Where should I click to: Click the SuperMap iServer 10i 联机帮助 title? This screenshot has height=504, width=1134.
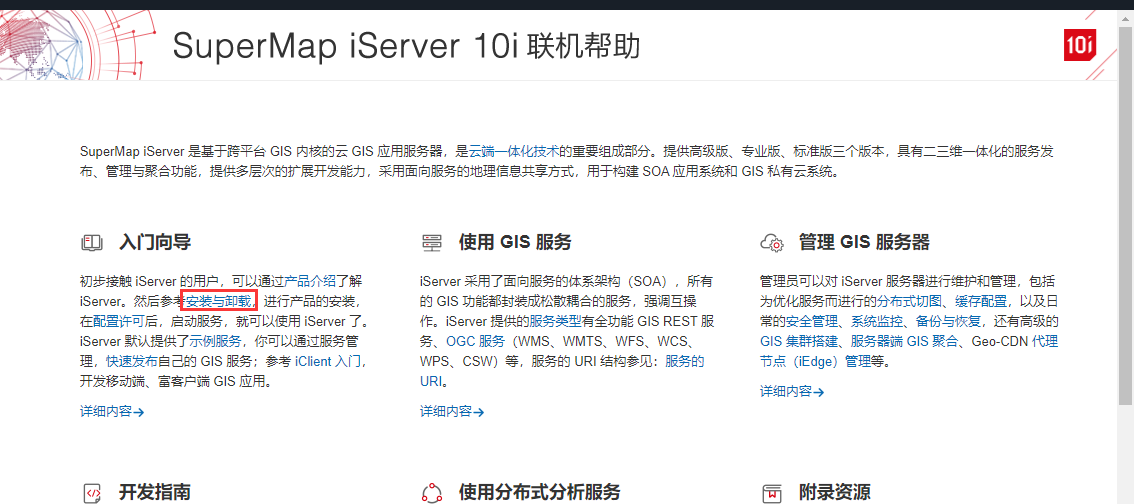[407, 46]
